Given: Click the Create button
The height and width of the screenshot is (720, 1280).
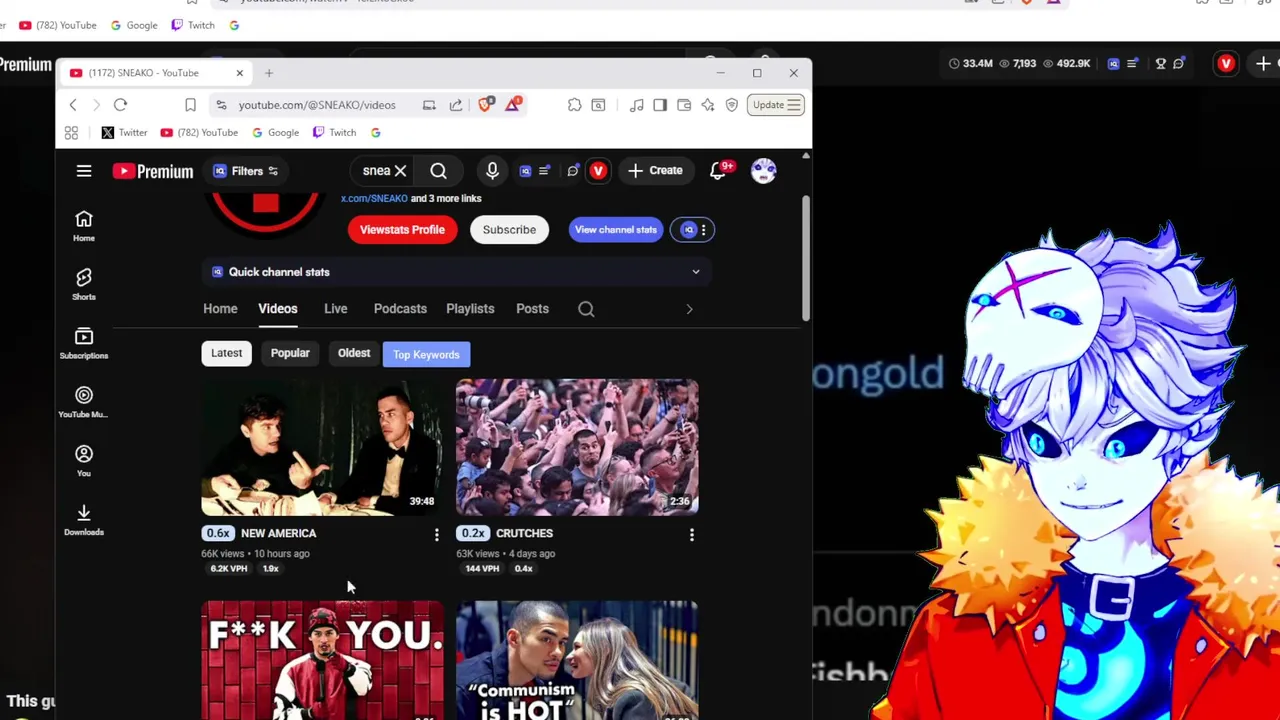Looking at the screenshot, I should tap(655, 171).
